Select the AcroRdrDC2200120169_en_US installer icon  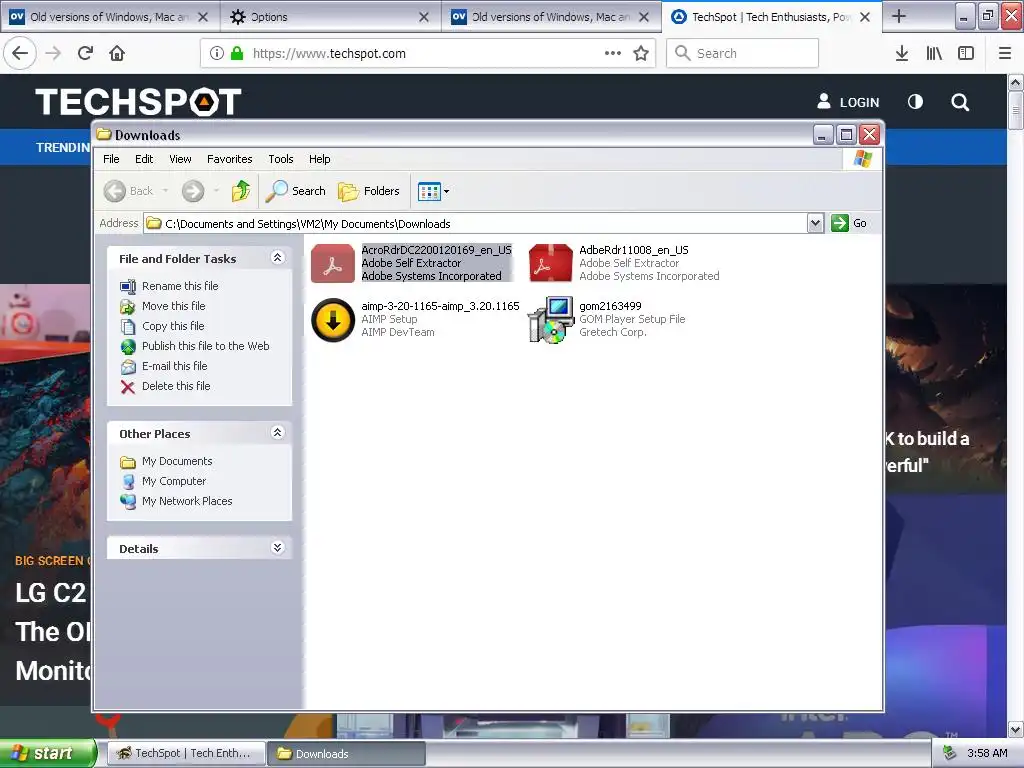click(x=332, y=263)
